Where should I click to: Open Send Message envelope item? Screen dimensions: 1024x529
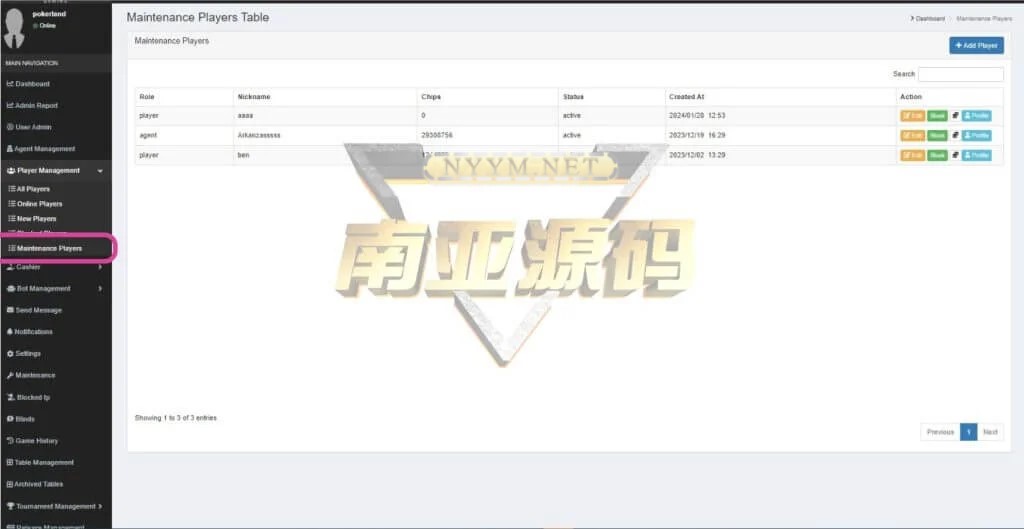38,310
